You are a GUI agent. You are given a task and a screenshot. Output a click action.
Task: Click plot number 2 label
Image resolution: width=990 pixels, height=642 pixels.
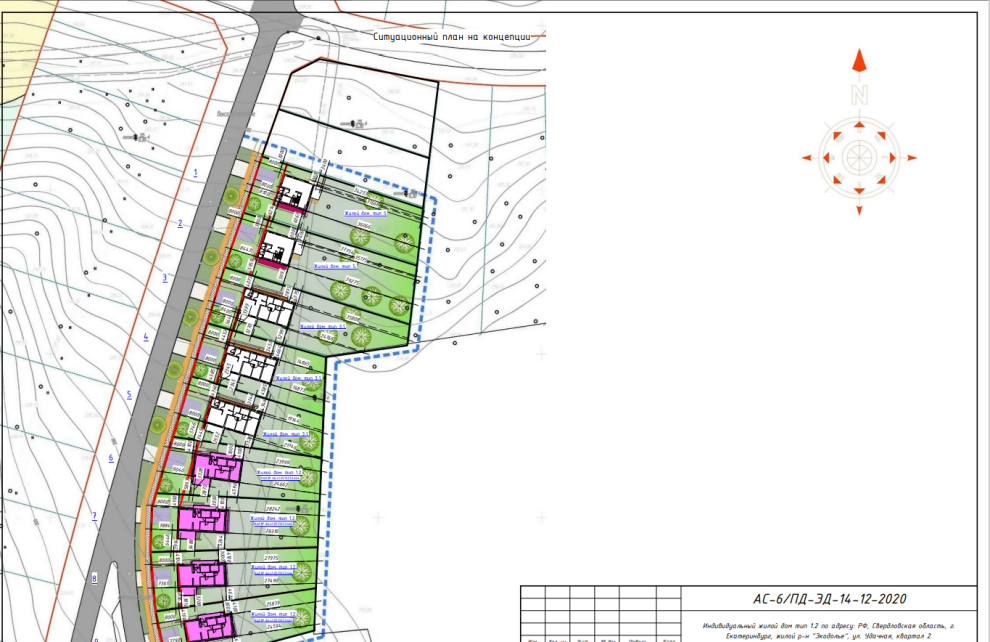180,223
